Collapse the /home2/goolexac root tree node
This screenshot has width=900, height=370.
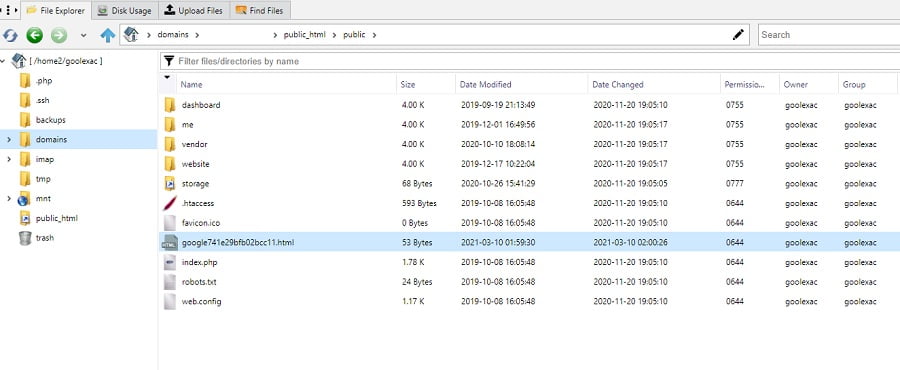(3, 61)
